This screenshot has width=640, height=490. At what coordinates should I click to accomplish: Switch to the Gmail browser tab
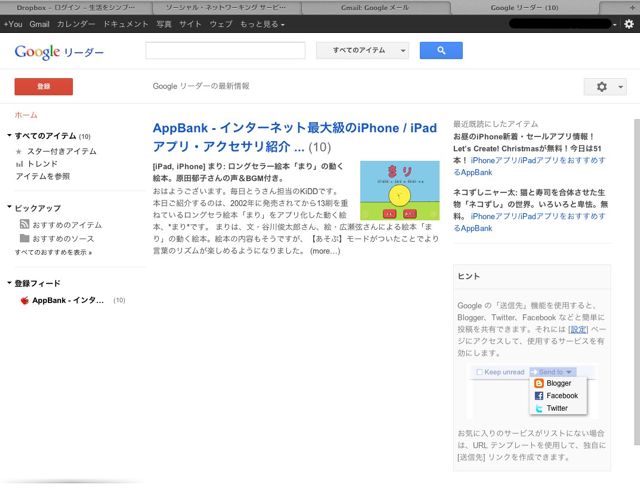375,7
